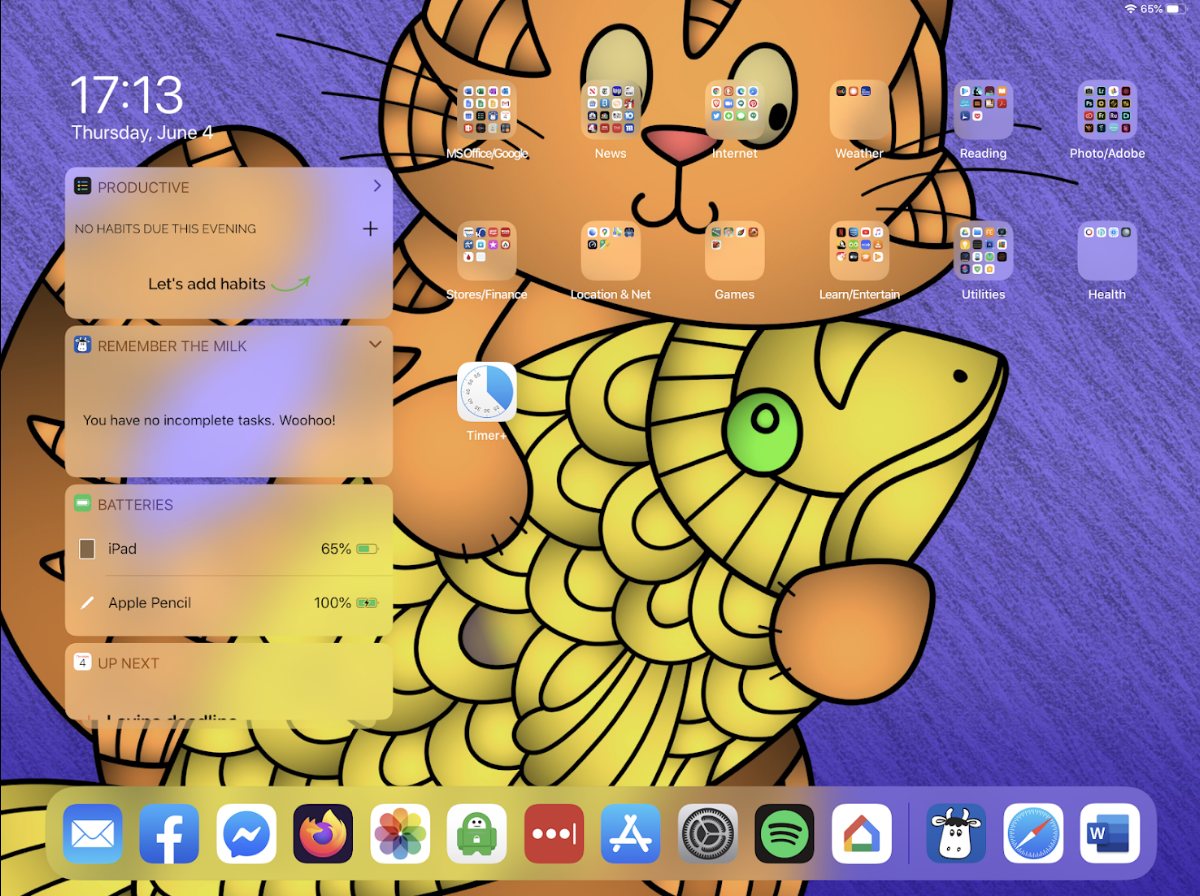
Task: Open the Games folder
Action: click(x=735, y=251)
